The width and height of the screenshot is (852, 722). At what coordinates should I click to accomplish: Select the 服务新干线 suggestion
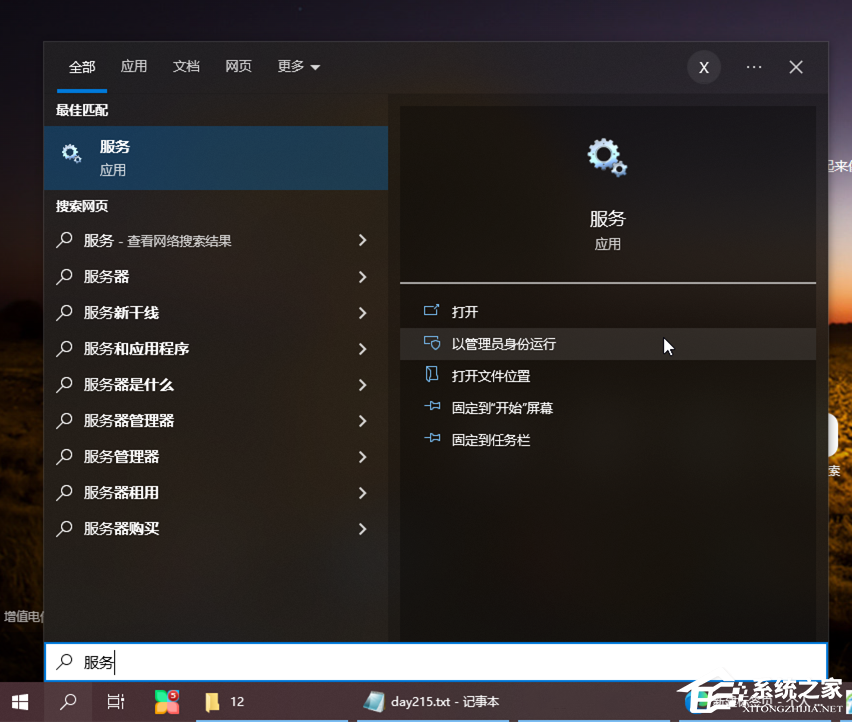(216, 312)
